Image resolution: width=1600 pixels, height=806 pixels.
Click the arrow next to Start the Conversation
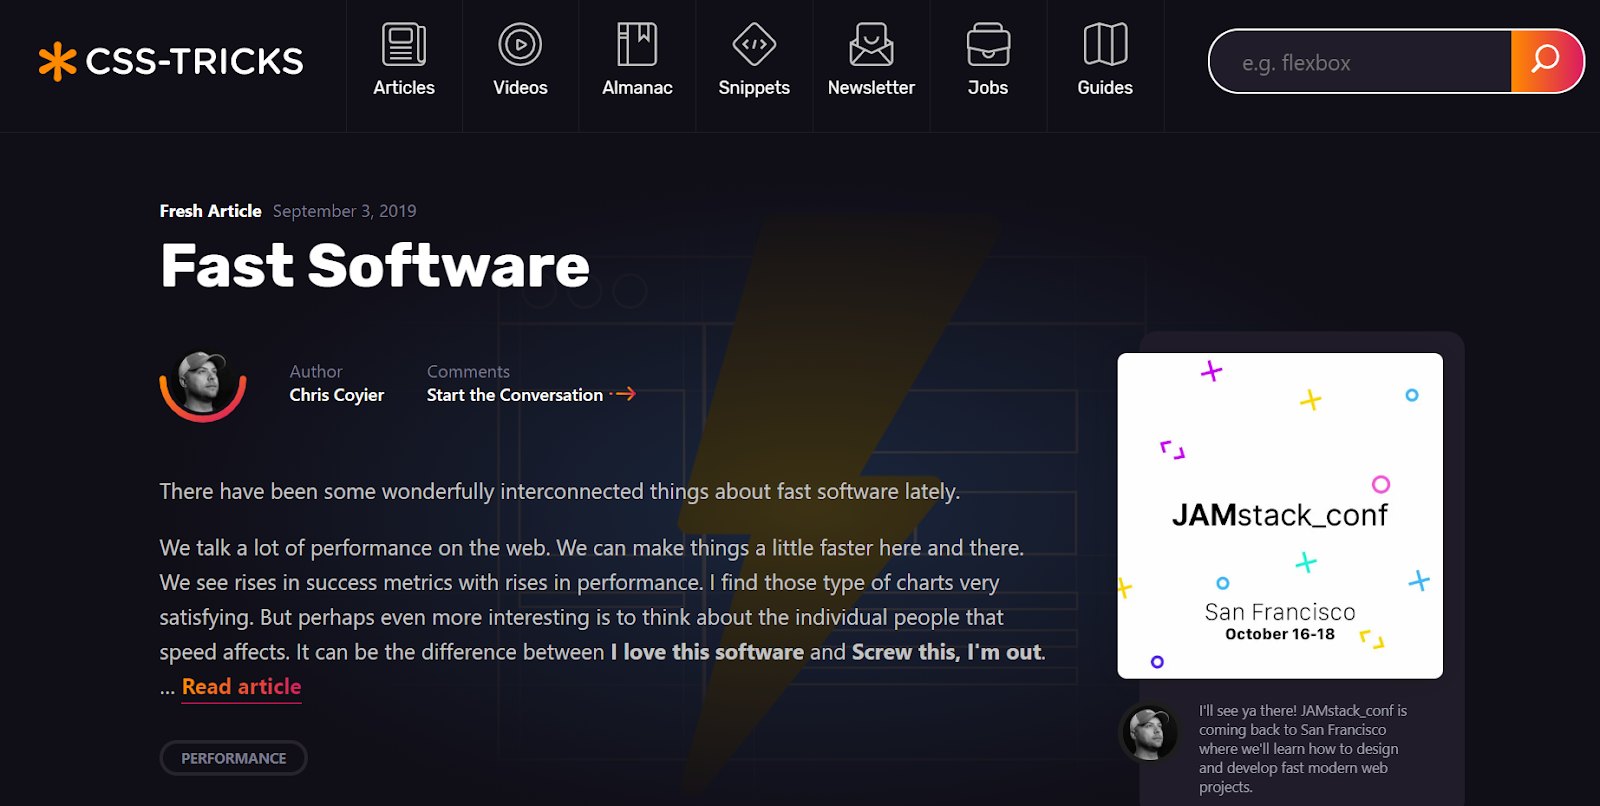623,394
